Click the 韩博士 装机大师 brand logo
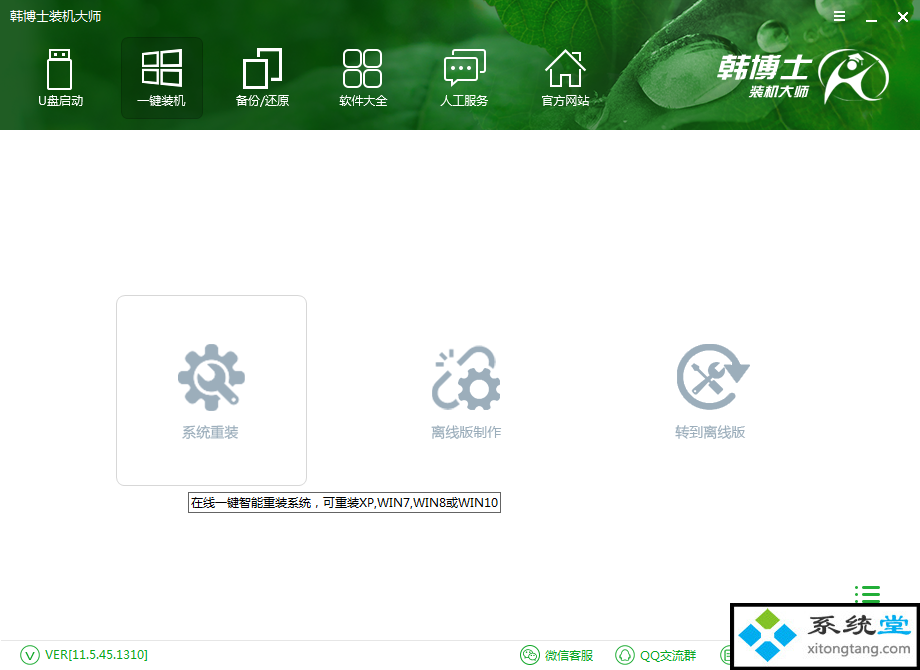The image size is (920, 670). (803, 76)
